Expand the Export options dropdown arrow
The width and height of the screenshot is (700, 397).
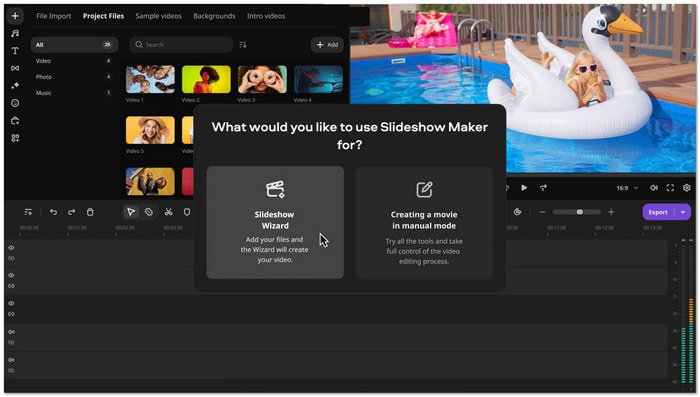683,212
